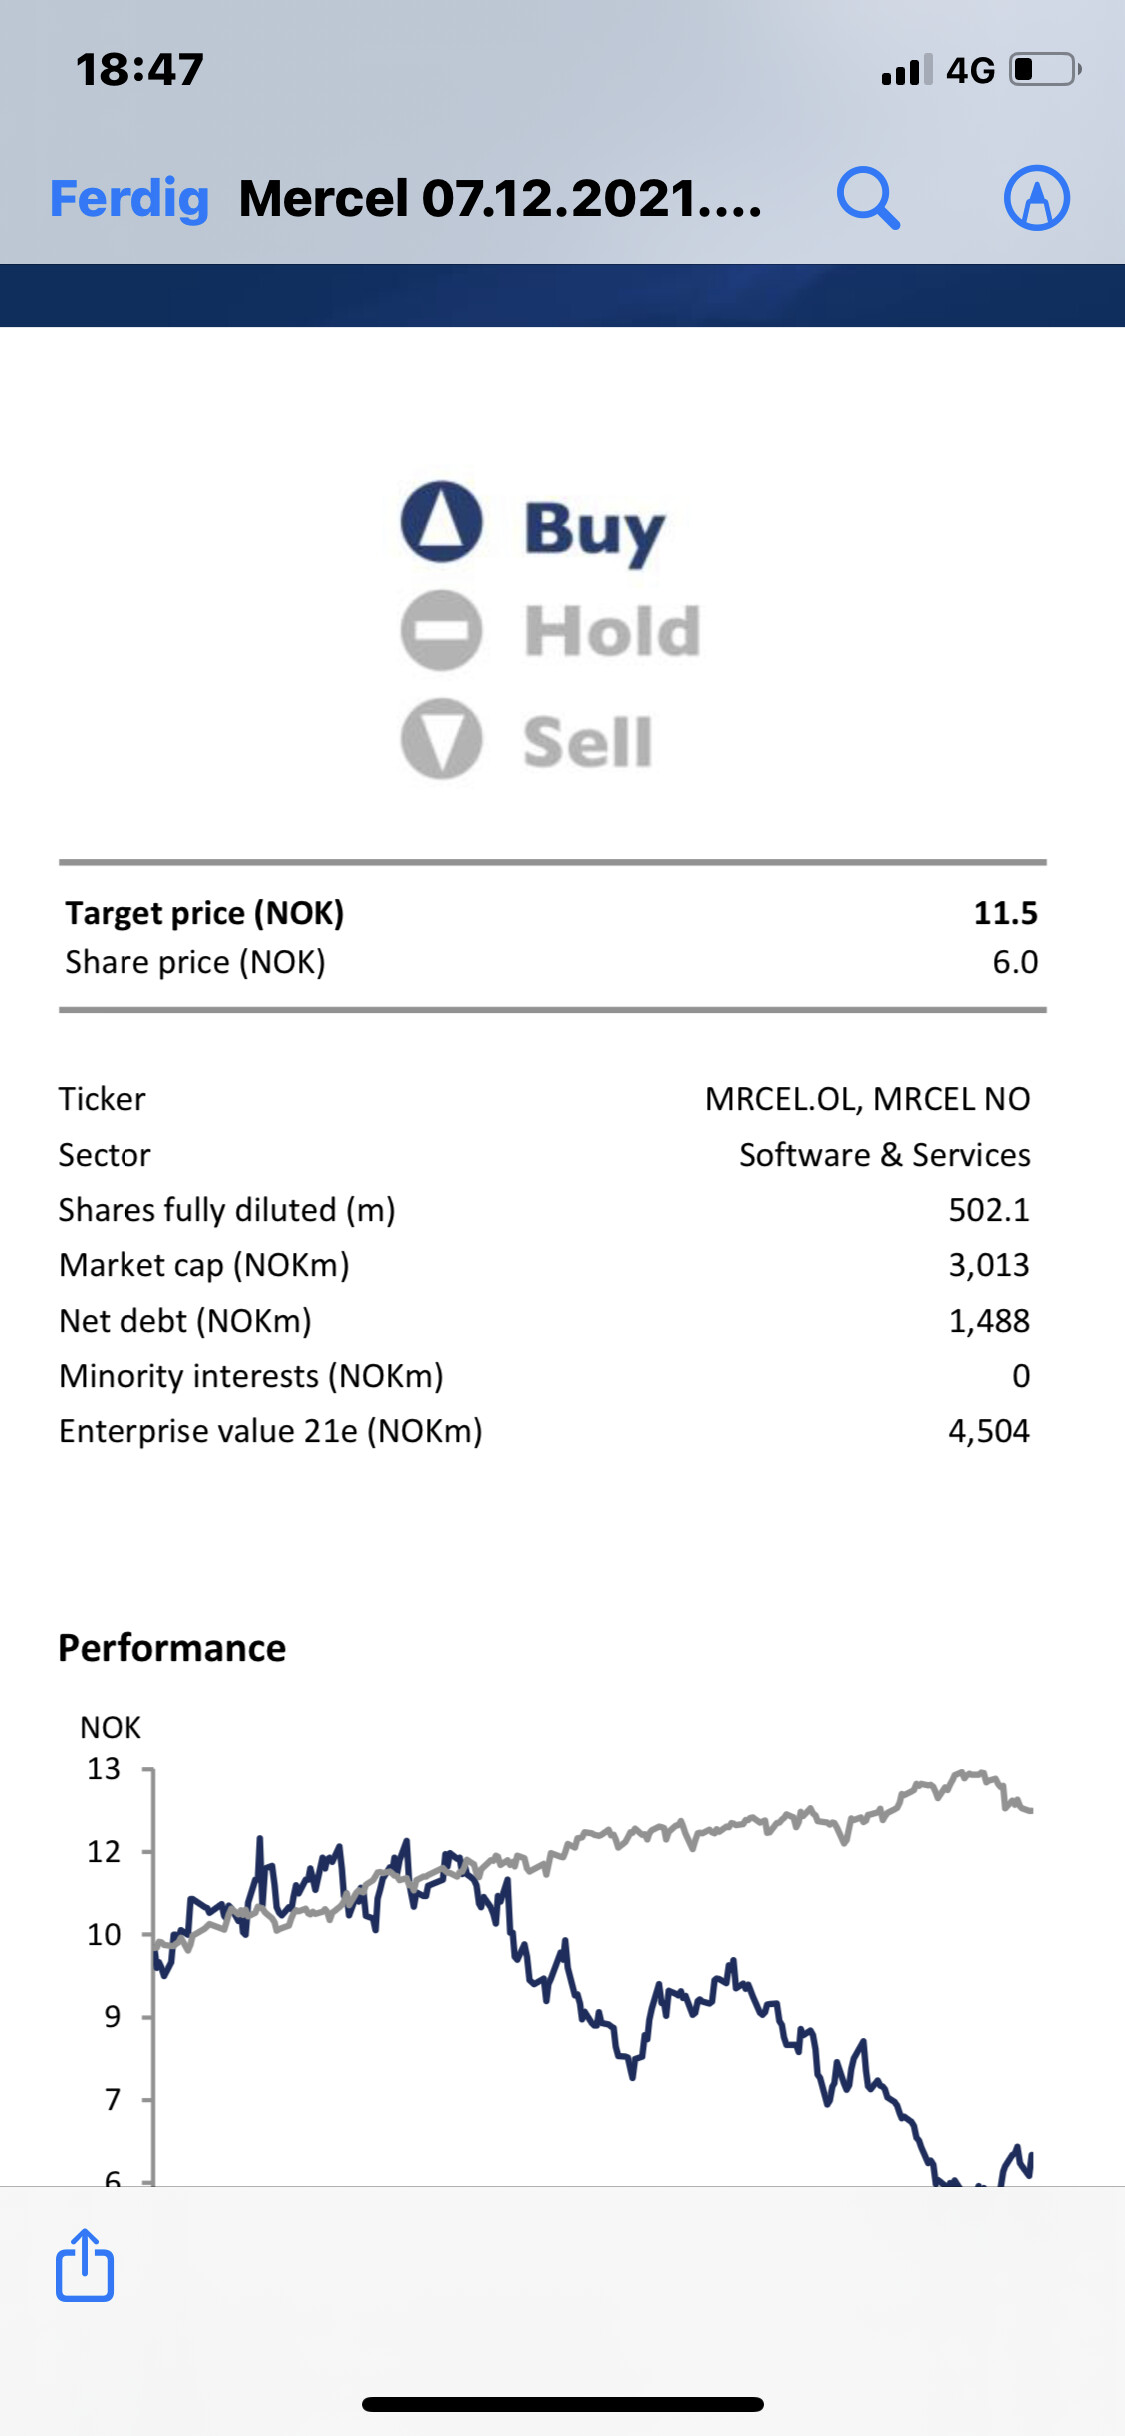Image resolution: width=1125 pixels, height=2436 pixels.
Task: Click the 18:47 clock in status bar
Action: pos(140,70)
